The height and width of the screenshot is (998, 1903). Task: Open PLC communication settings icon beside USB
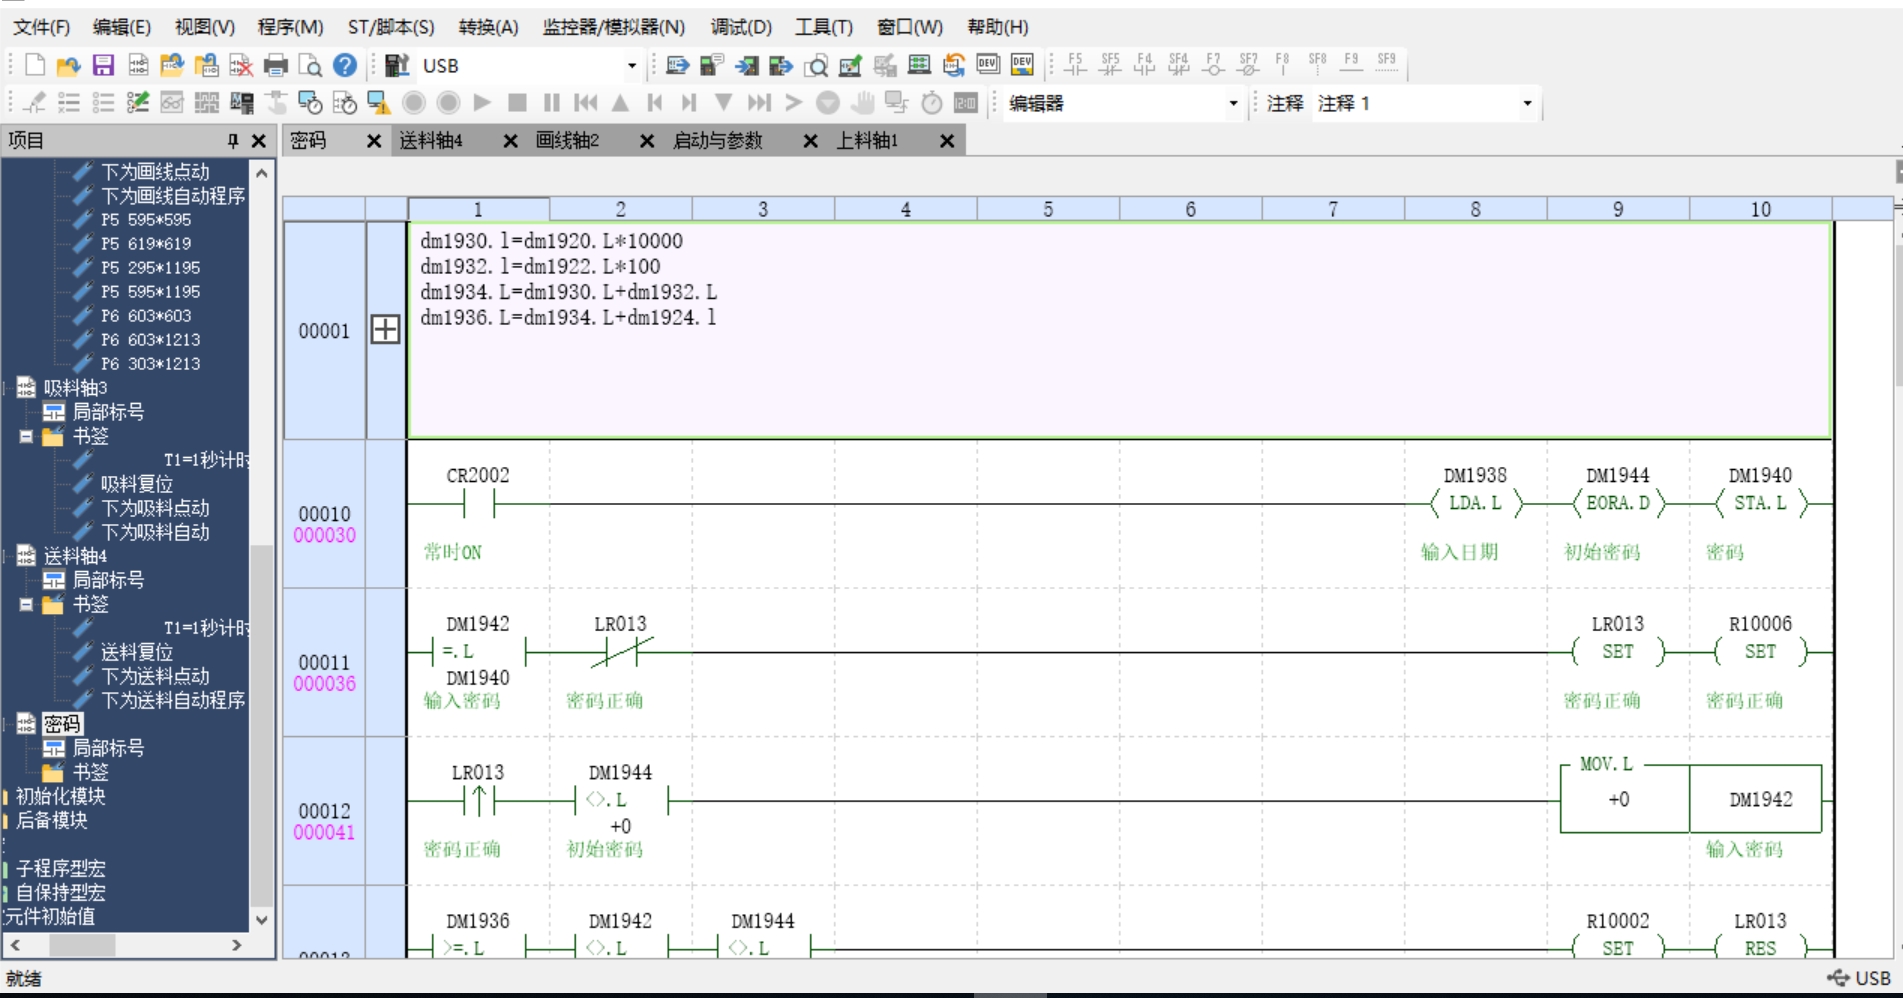coord(397,66)
